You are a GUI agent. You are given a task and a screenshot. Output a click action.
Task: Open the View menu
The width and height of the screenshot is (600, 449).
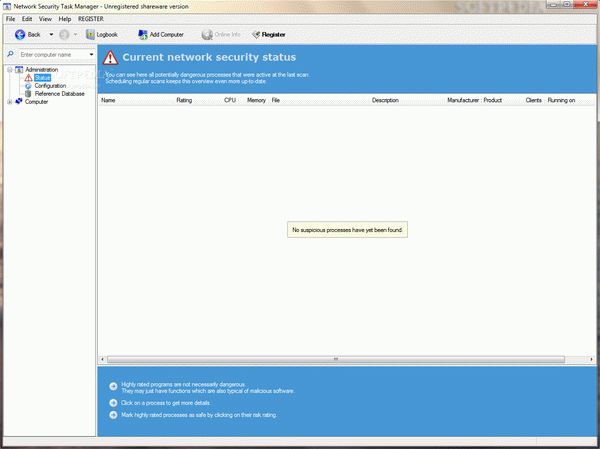(x=45, y=19)
